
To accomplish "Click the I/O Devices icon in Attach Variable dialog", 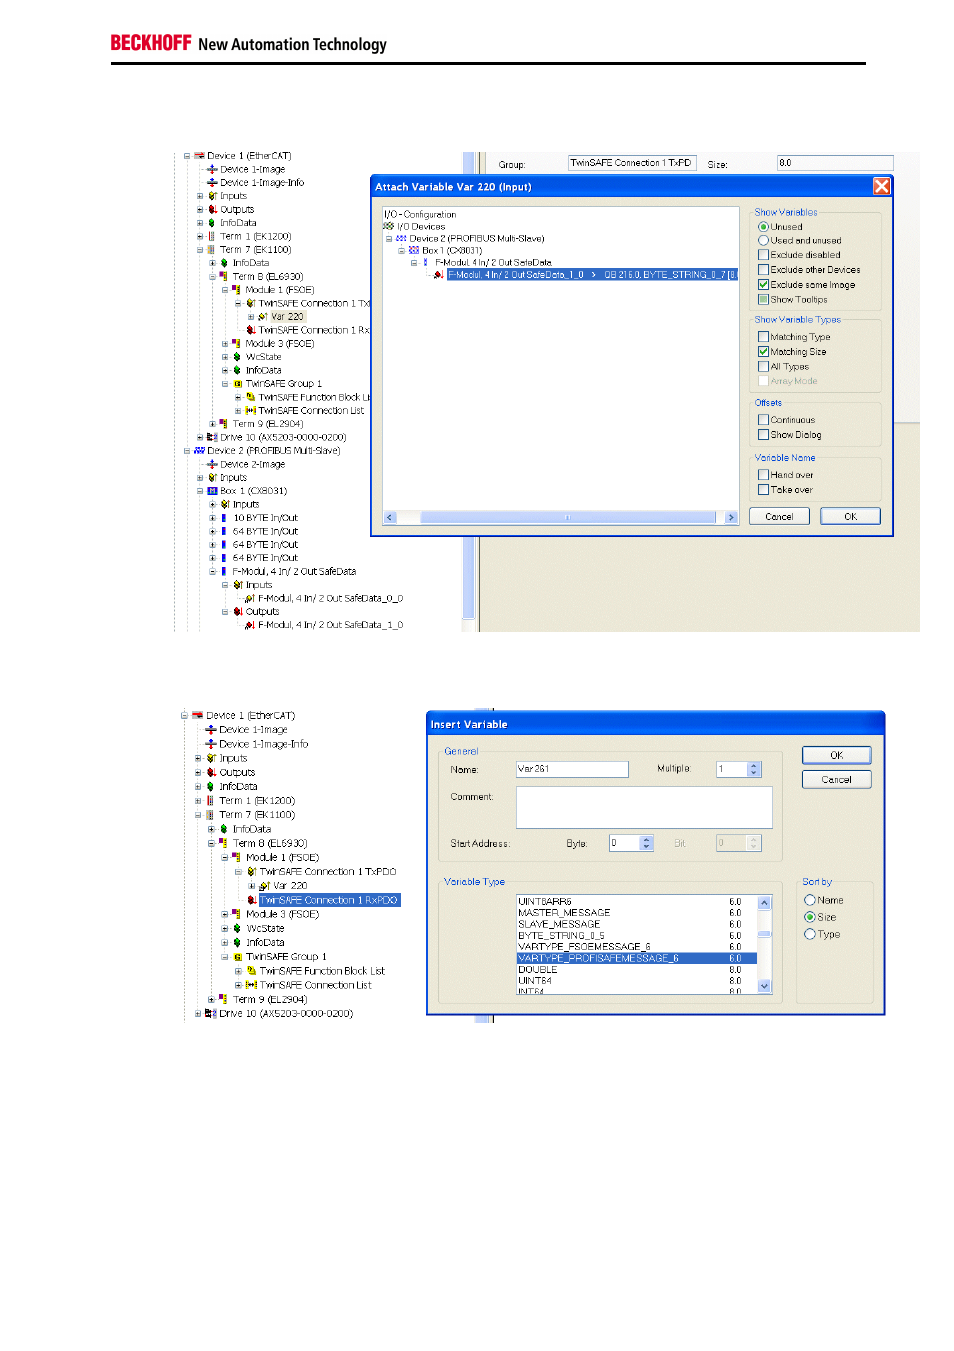I will pos(389,226).
